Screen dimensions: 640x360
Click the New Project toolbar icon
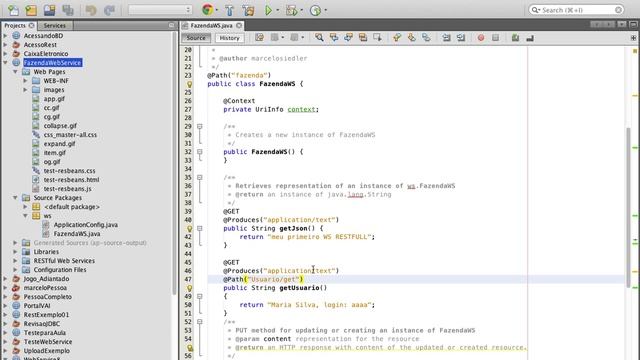(31, 10)
